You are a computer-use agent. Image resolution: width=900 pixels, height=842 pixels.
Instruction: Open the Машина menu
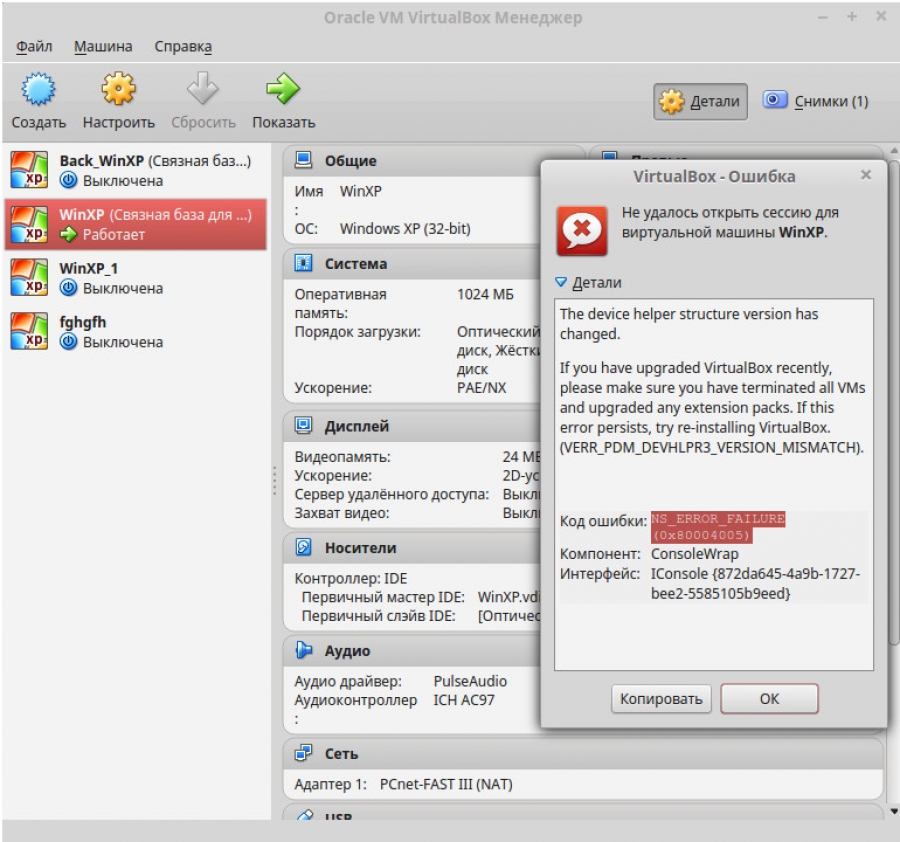[x=103, y=46]
